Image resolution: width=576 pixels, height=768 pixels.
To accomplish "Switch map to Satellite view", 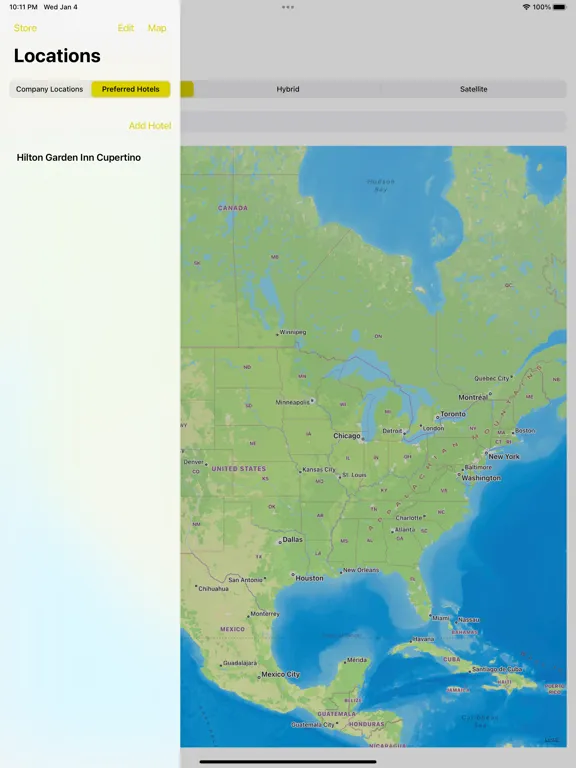I will click(x=474, y=89).
